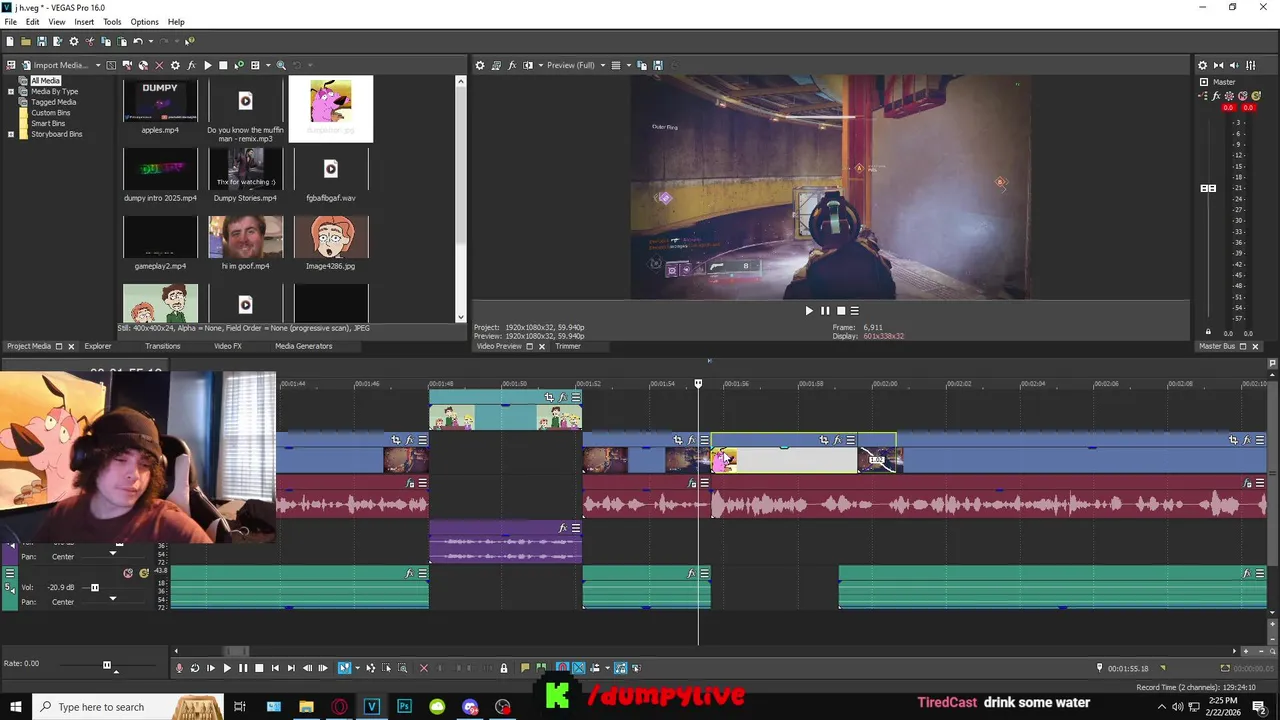Click the What's This help icon
The height and width of the screenshot is (720, 1280).
[189, 41]
